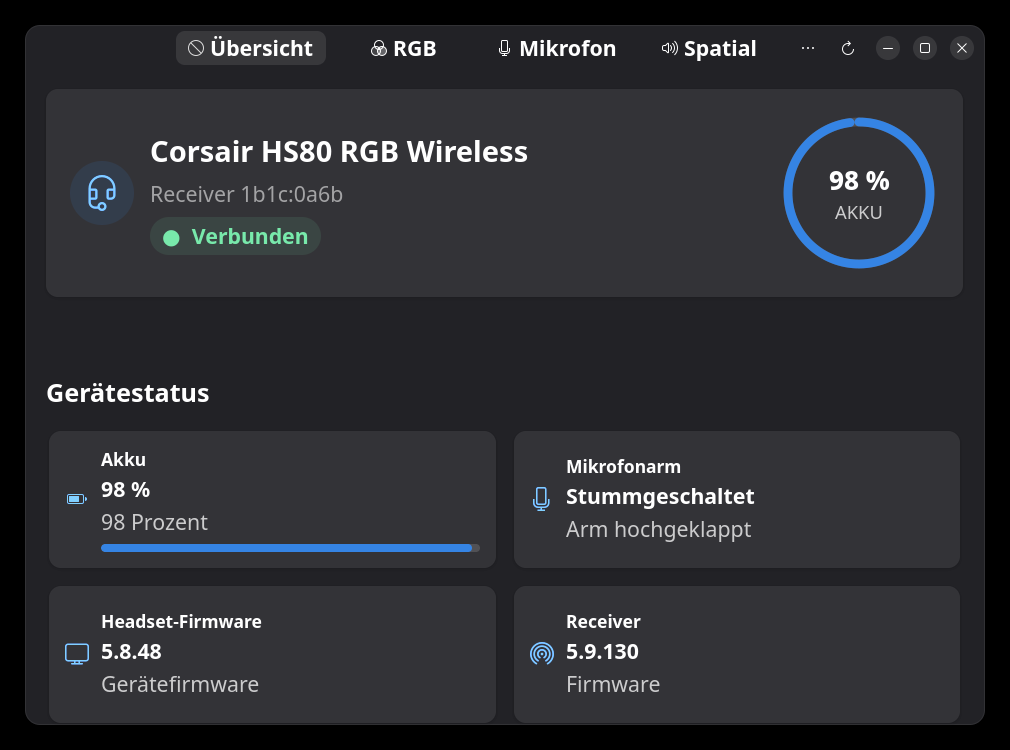Image resolution: width=1010 pixels, height=750 pixels.
Task: Click the wireless signal icon in Receiver card
Action: (542, 654)
